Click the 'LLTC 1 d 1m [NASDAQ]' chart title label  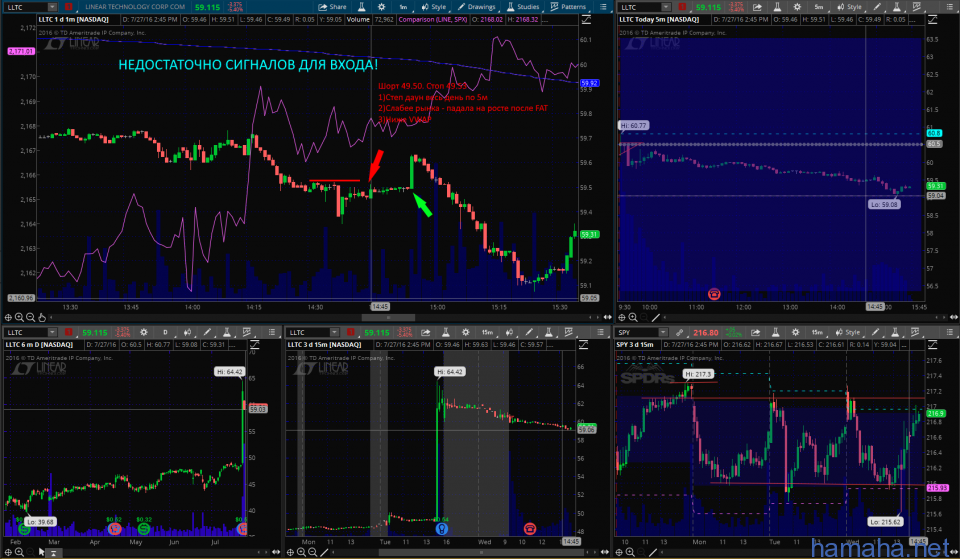tap(73, 20)
